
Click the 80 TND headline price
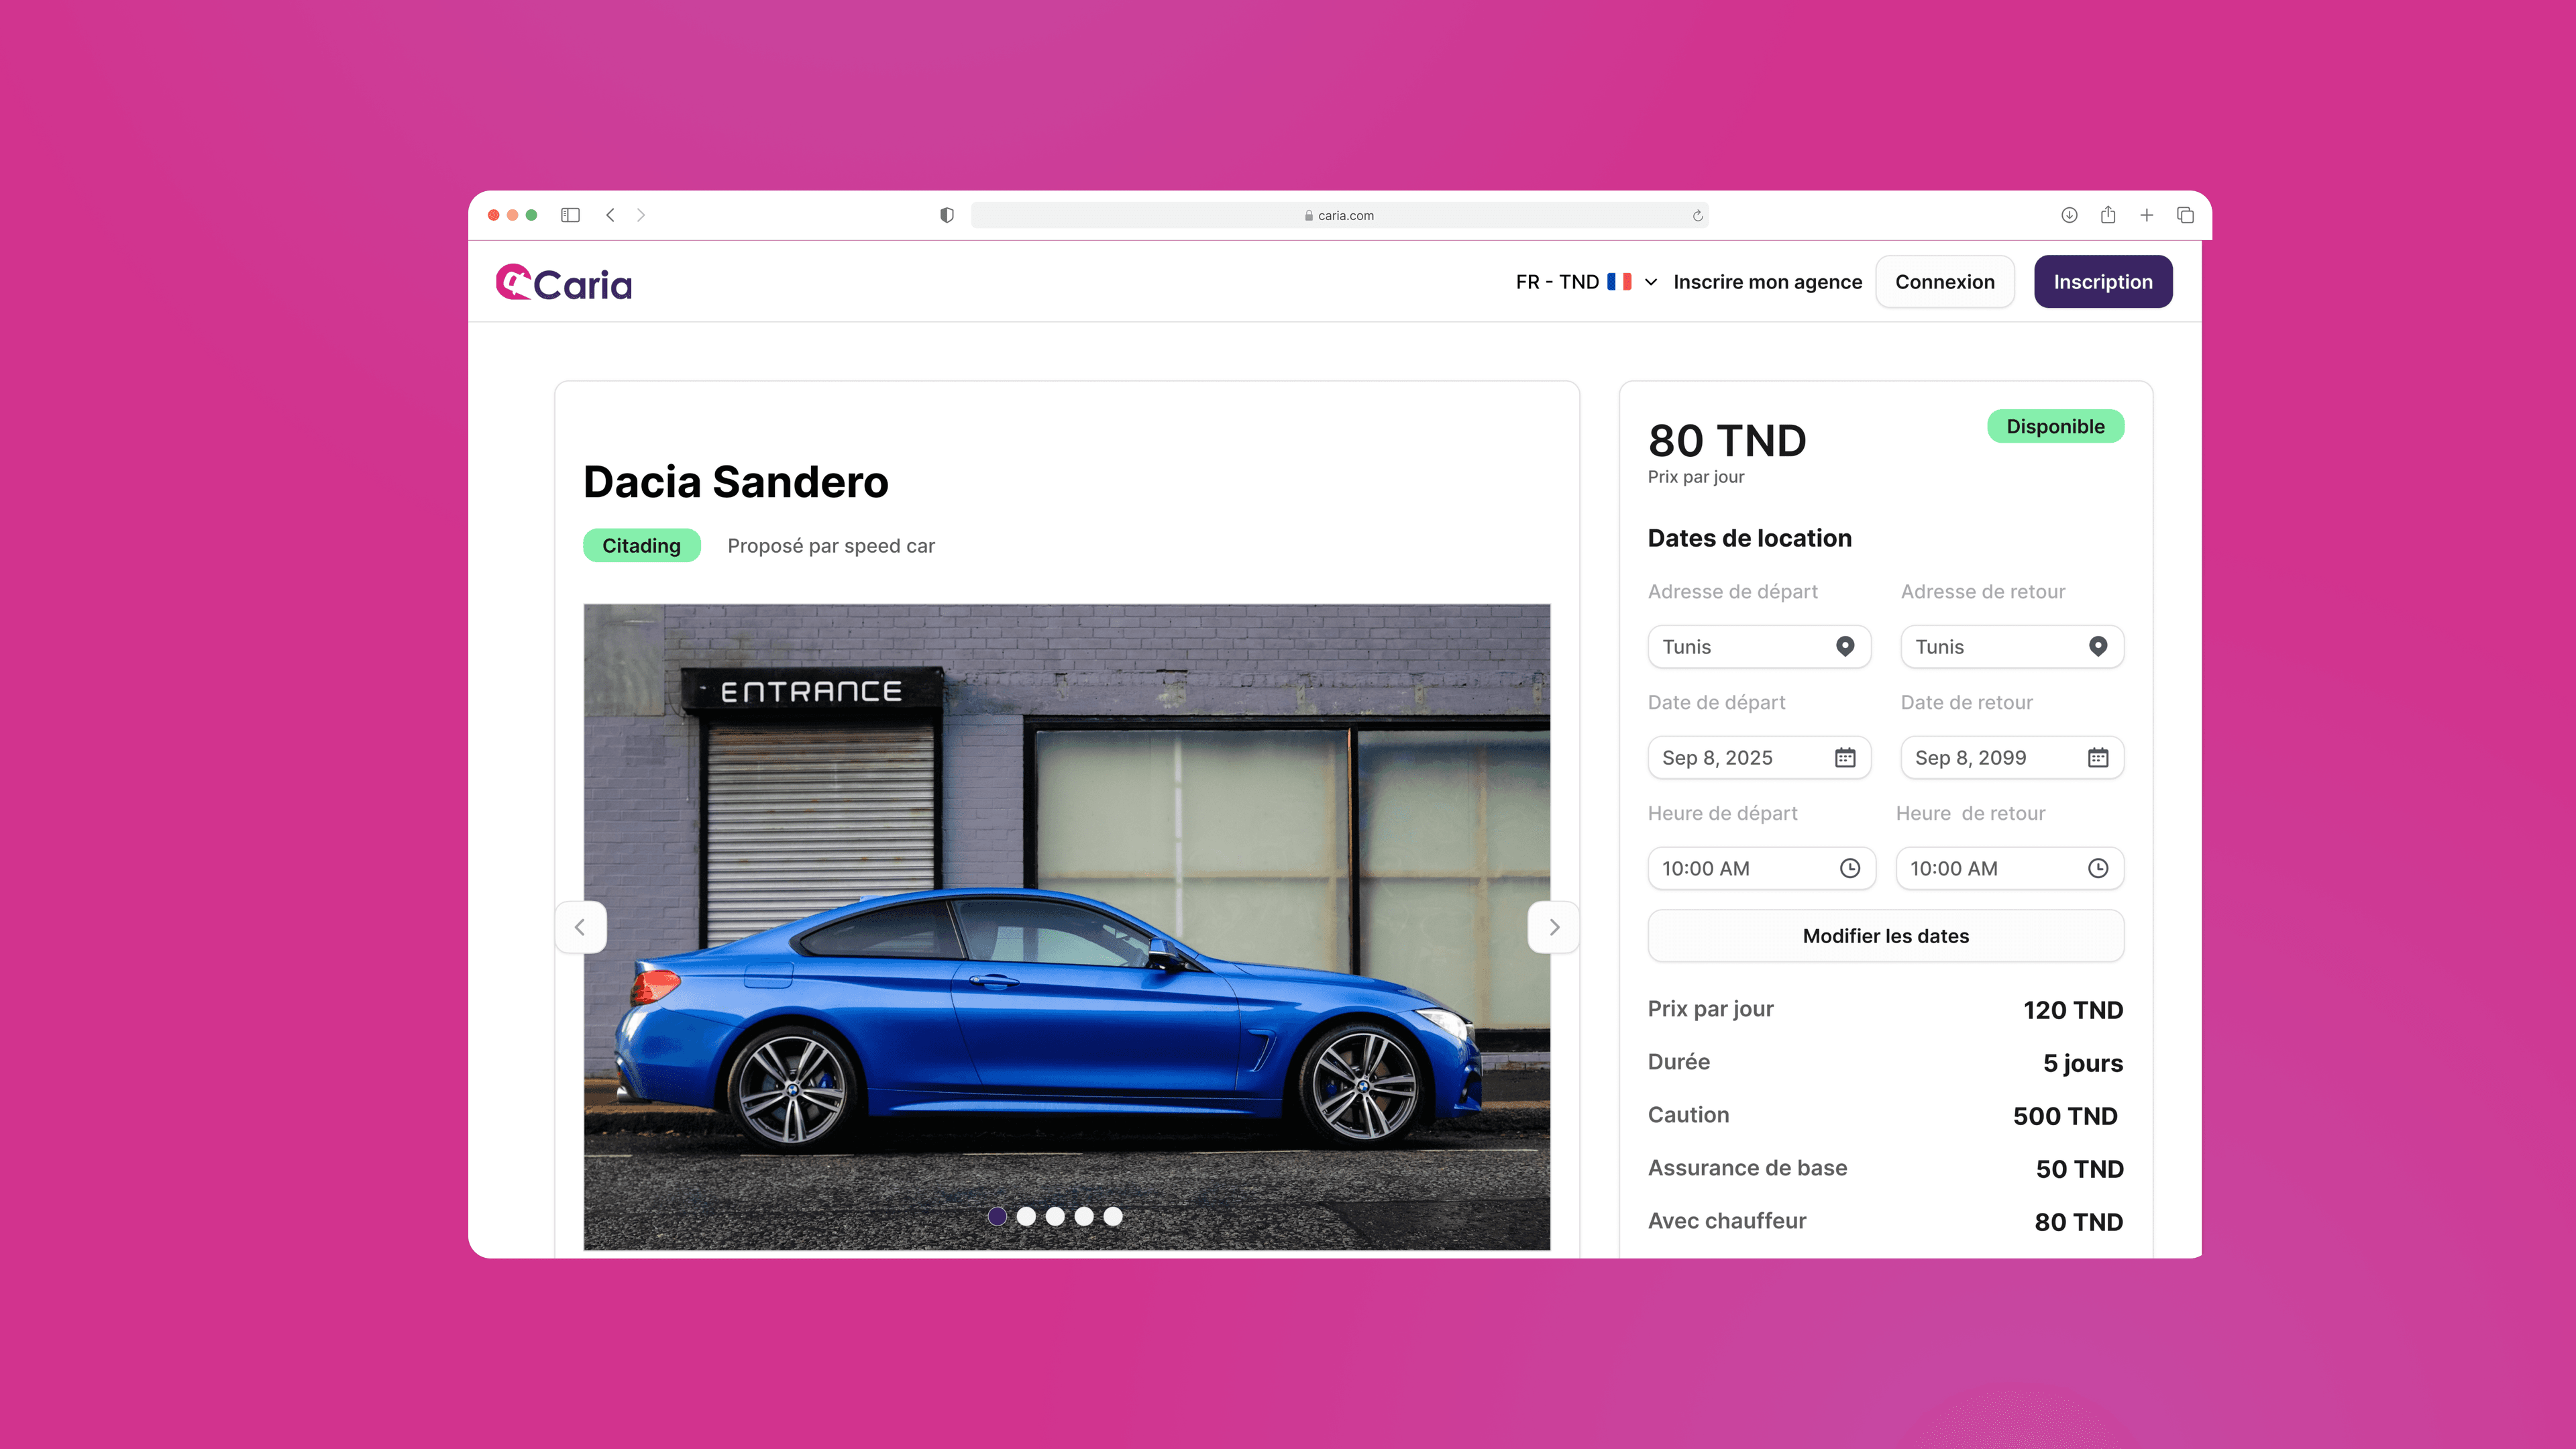coord(1727,441)
